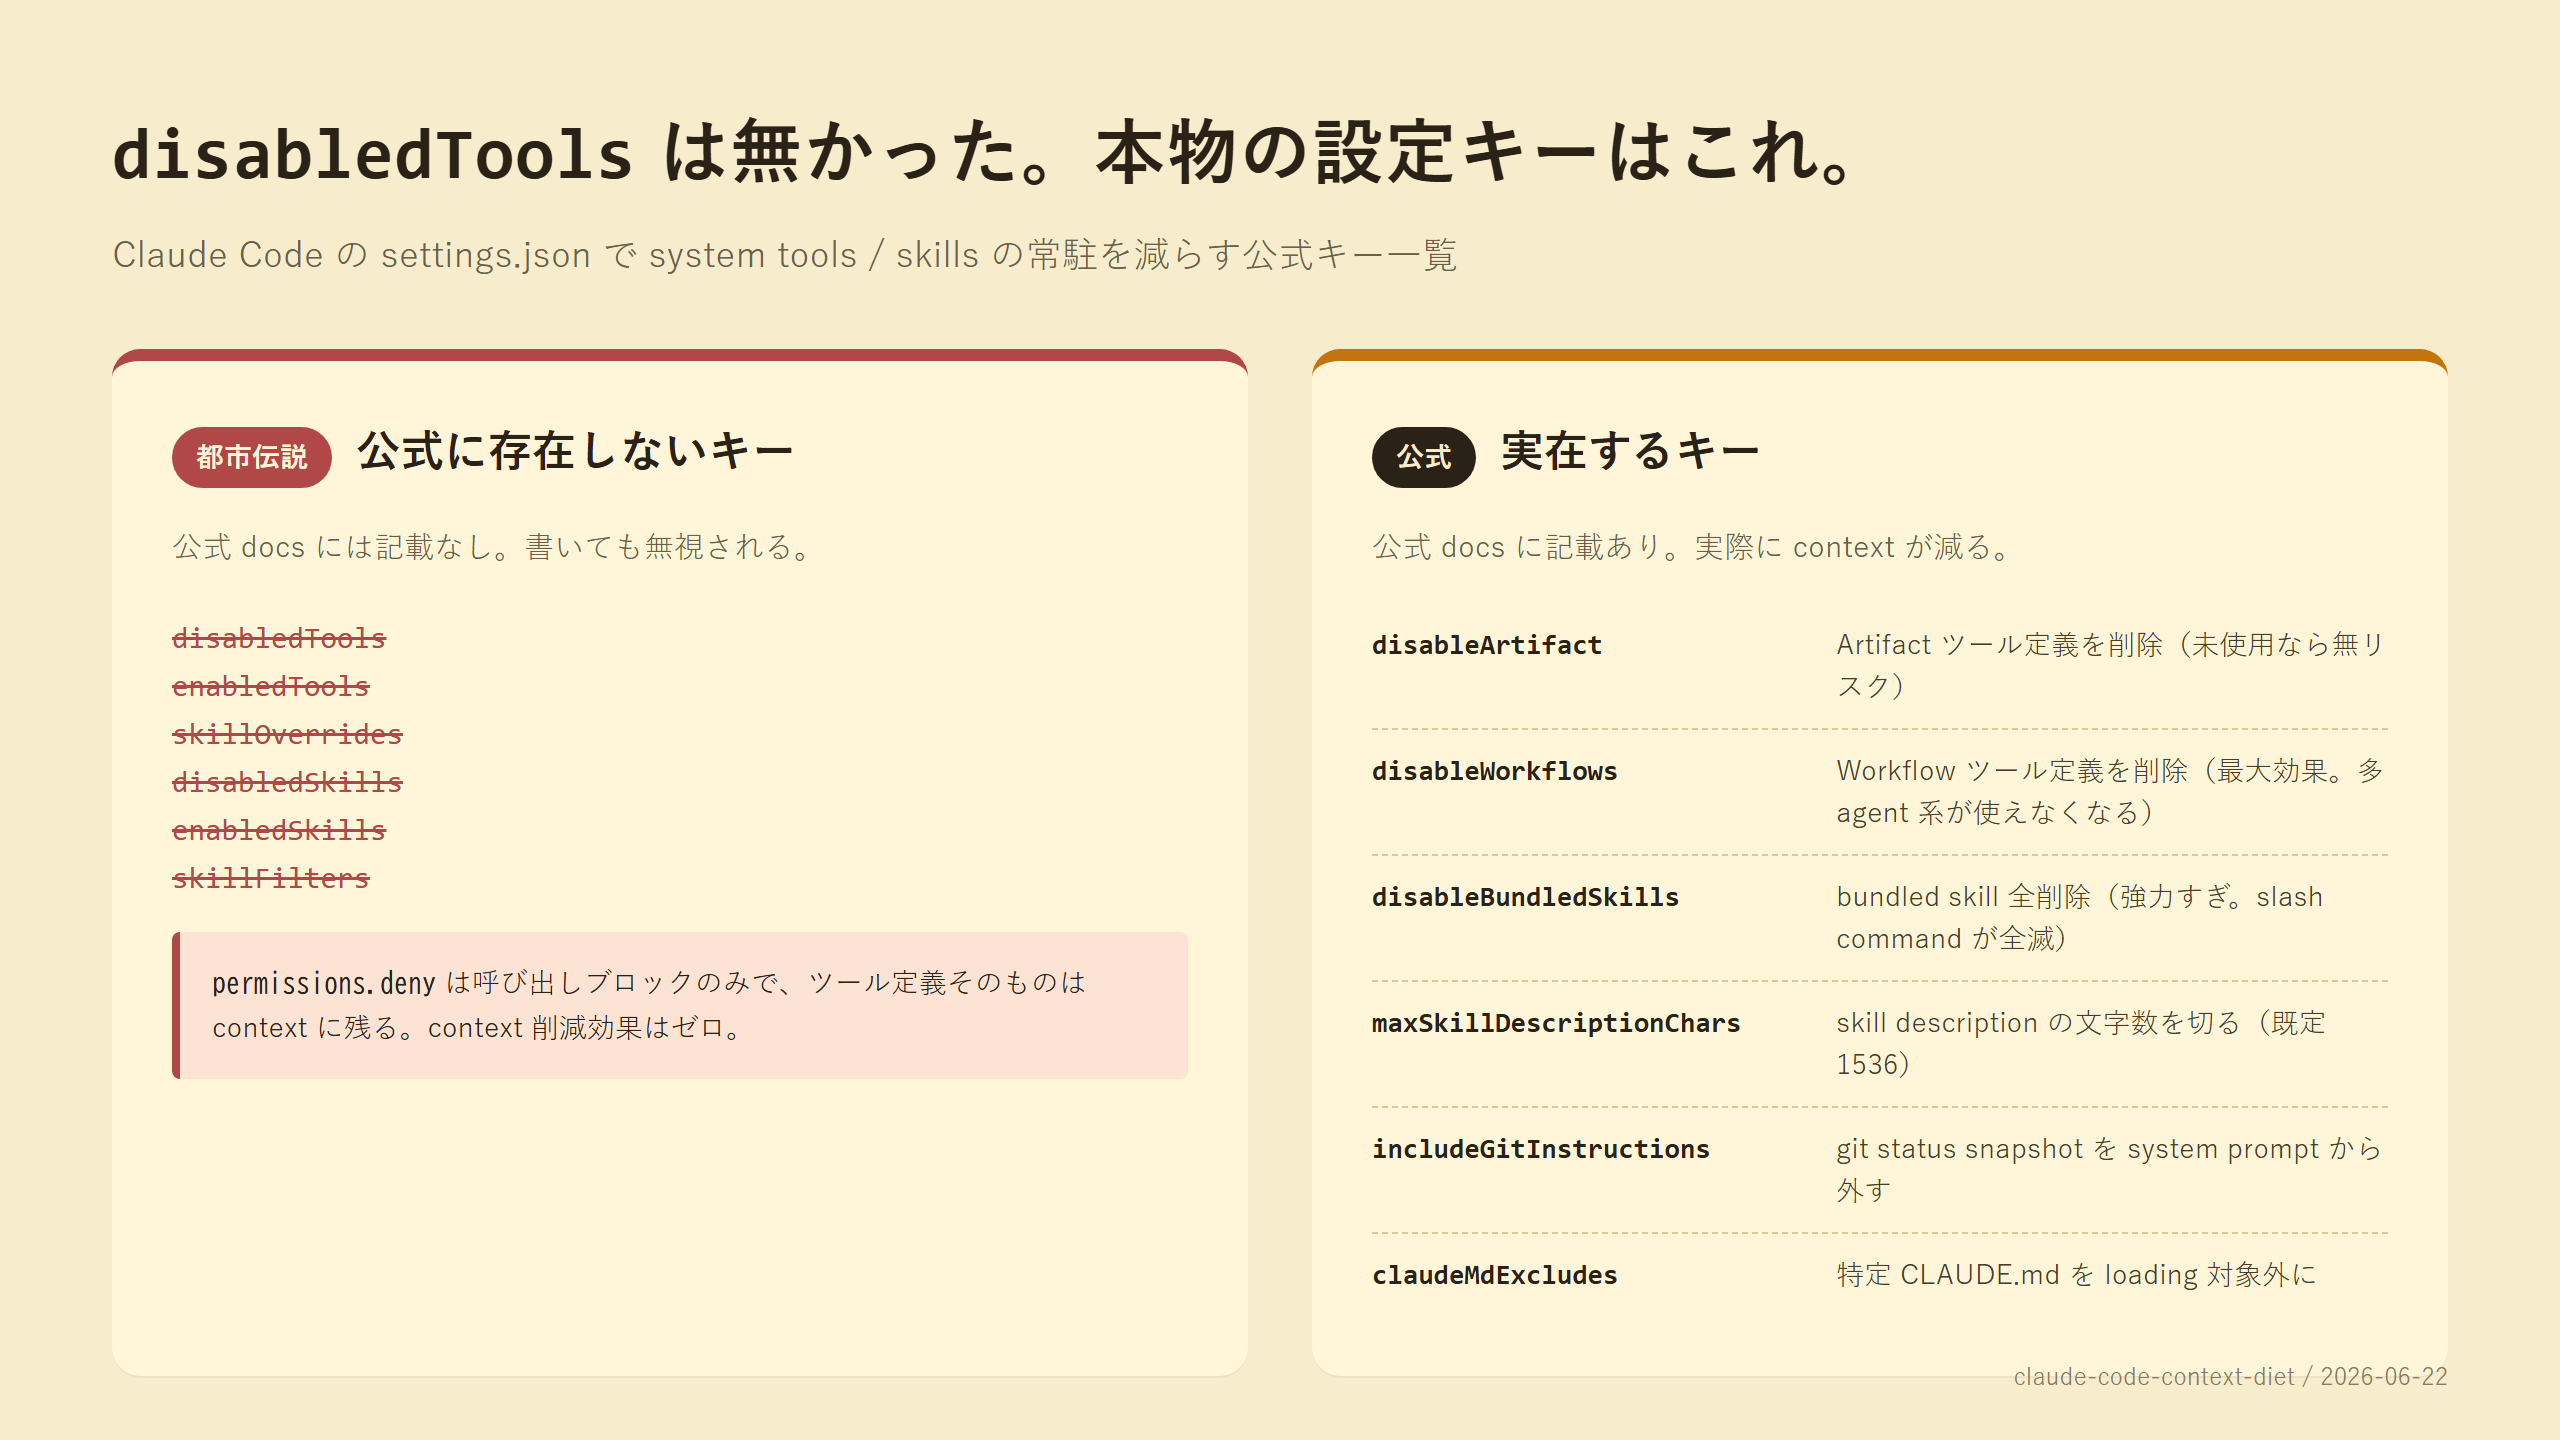Click the heading 実在するキー
2560x1440 pixels.
[1630, 451]
